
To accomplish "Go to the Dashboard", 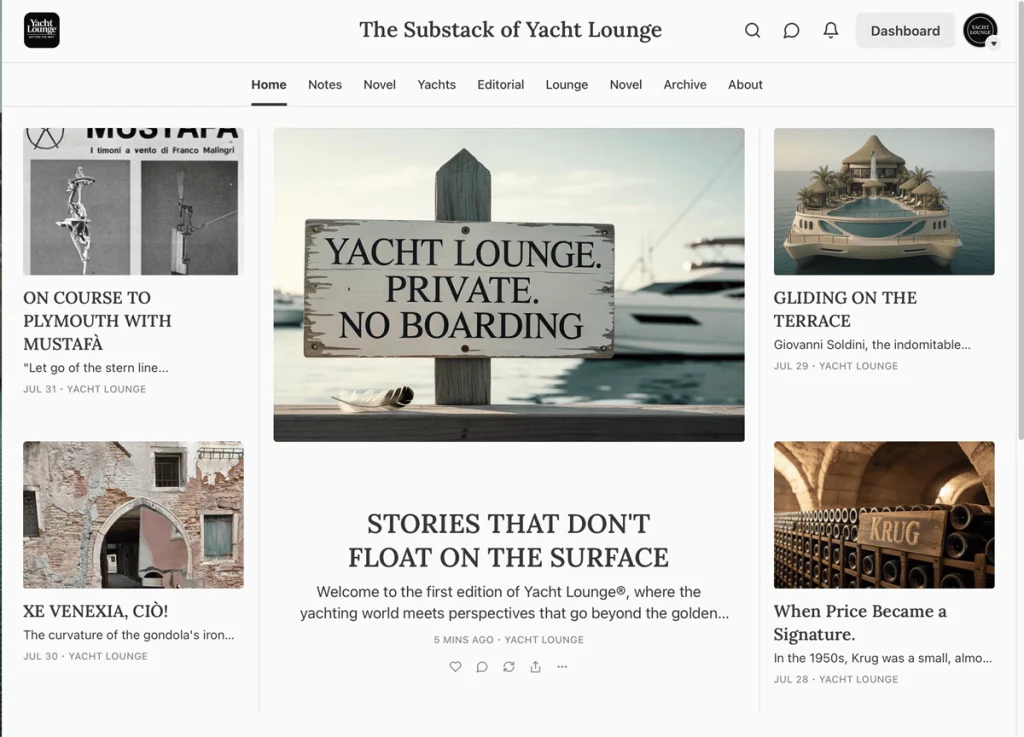I will [x=904, y=31].
